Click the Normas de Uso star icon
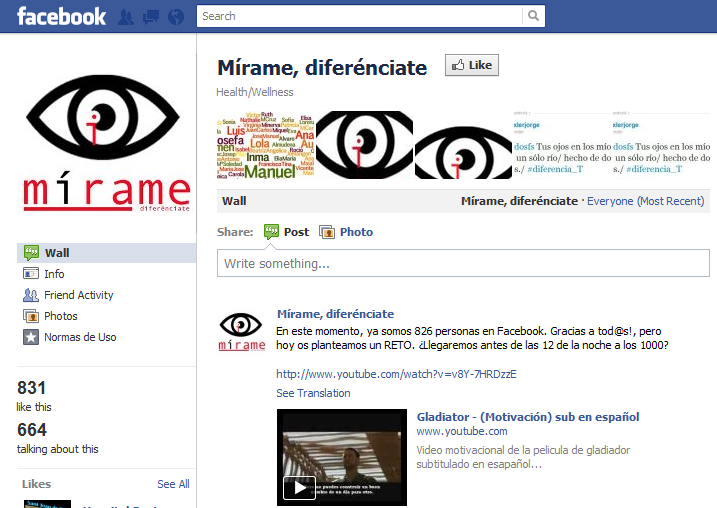This screenshot has height=508, width=717. point(31,337)
